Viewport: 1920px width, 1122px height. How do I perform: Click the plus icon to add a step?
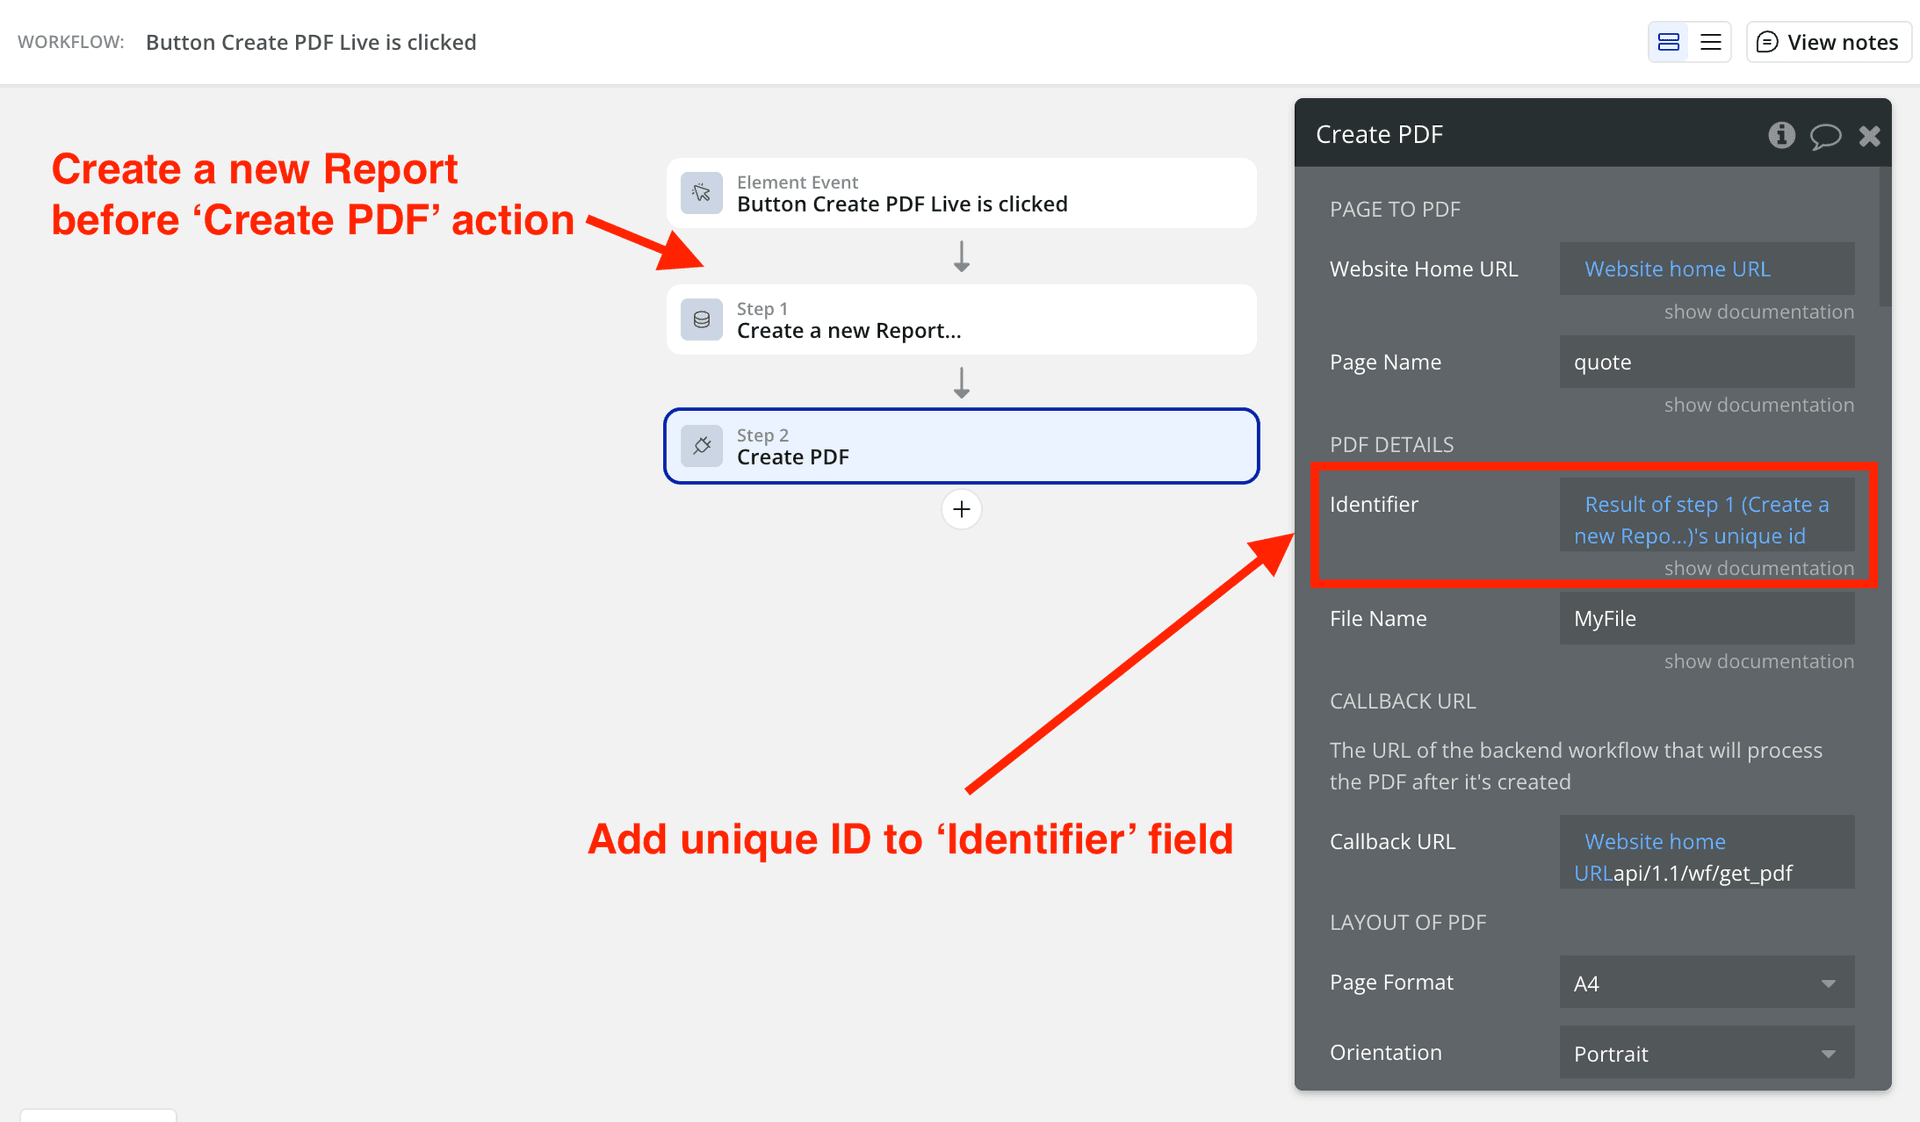coord(961,509)
